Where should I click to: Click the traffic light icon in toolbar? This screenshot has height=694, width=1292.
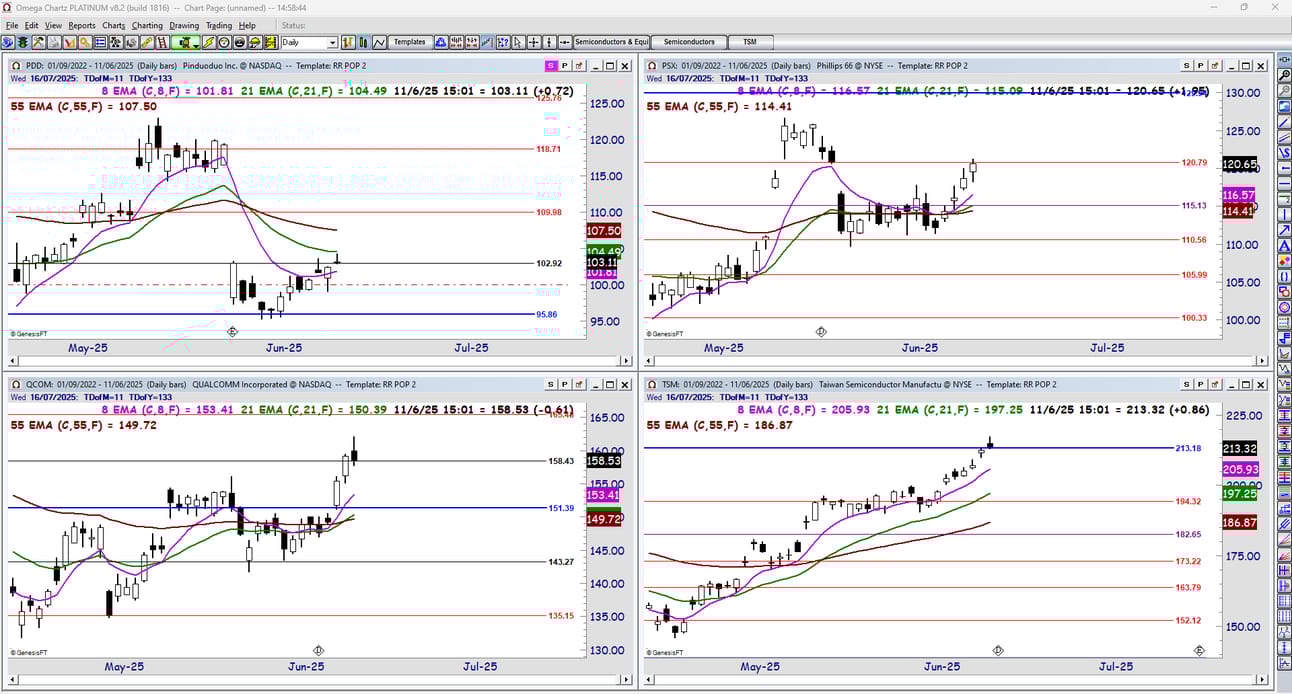click(x=22, y=43)
